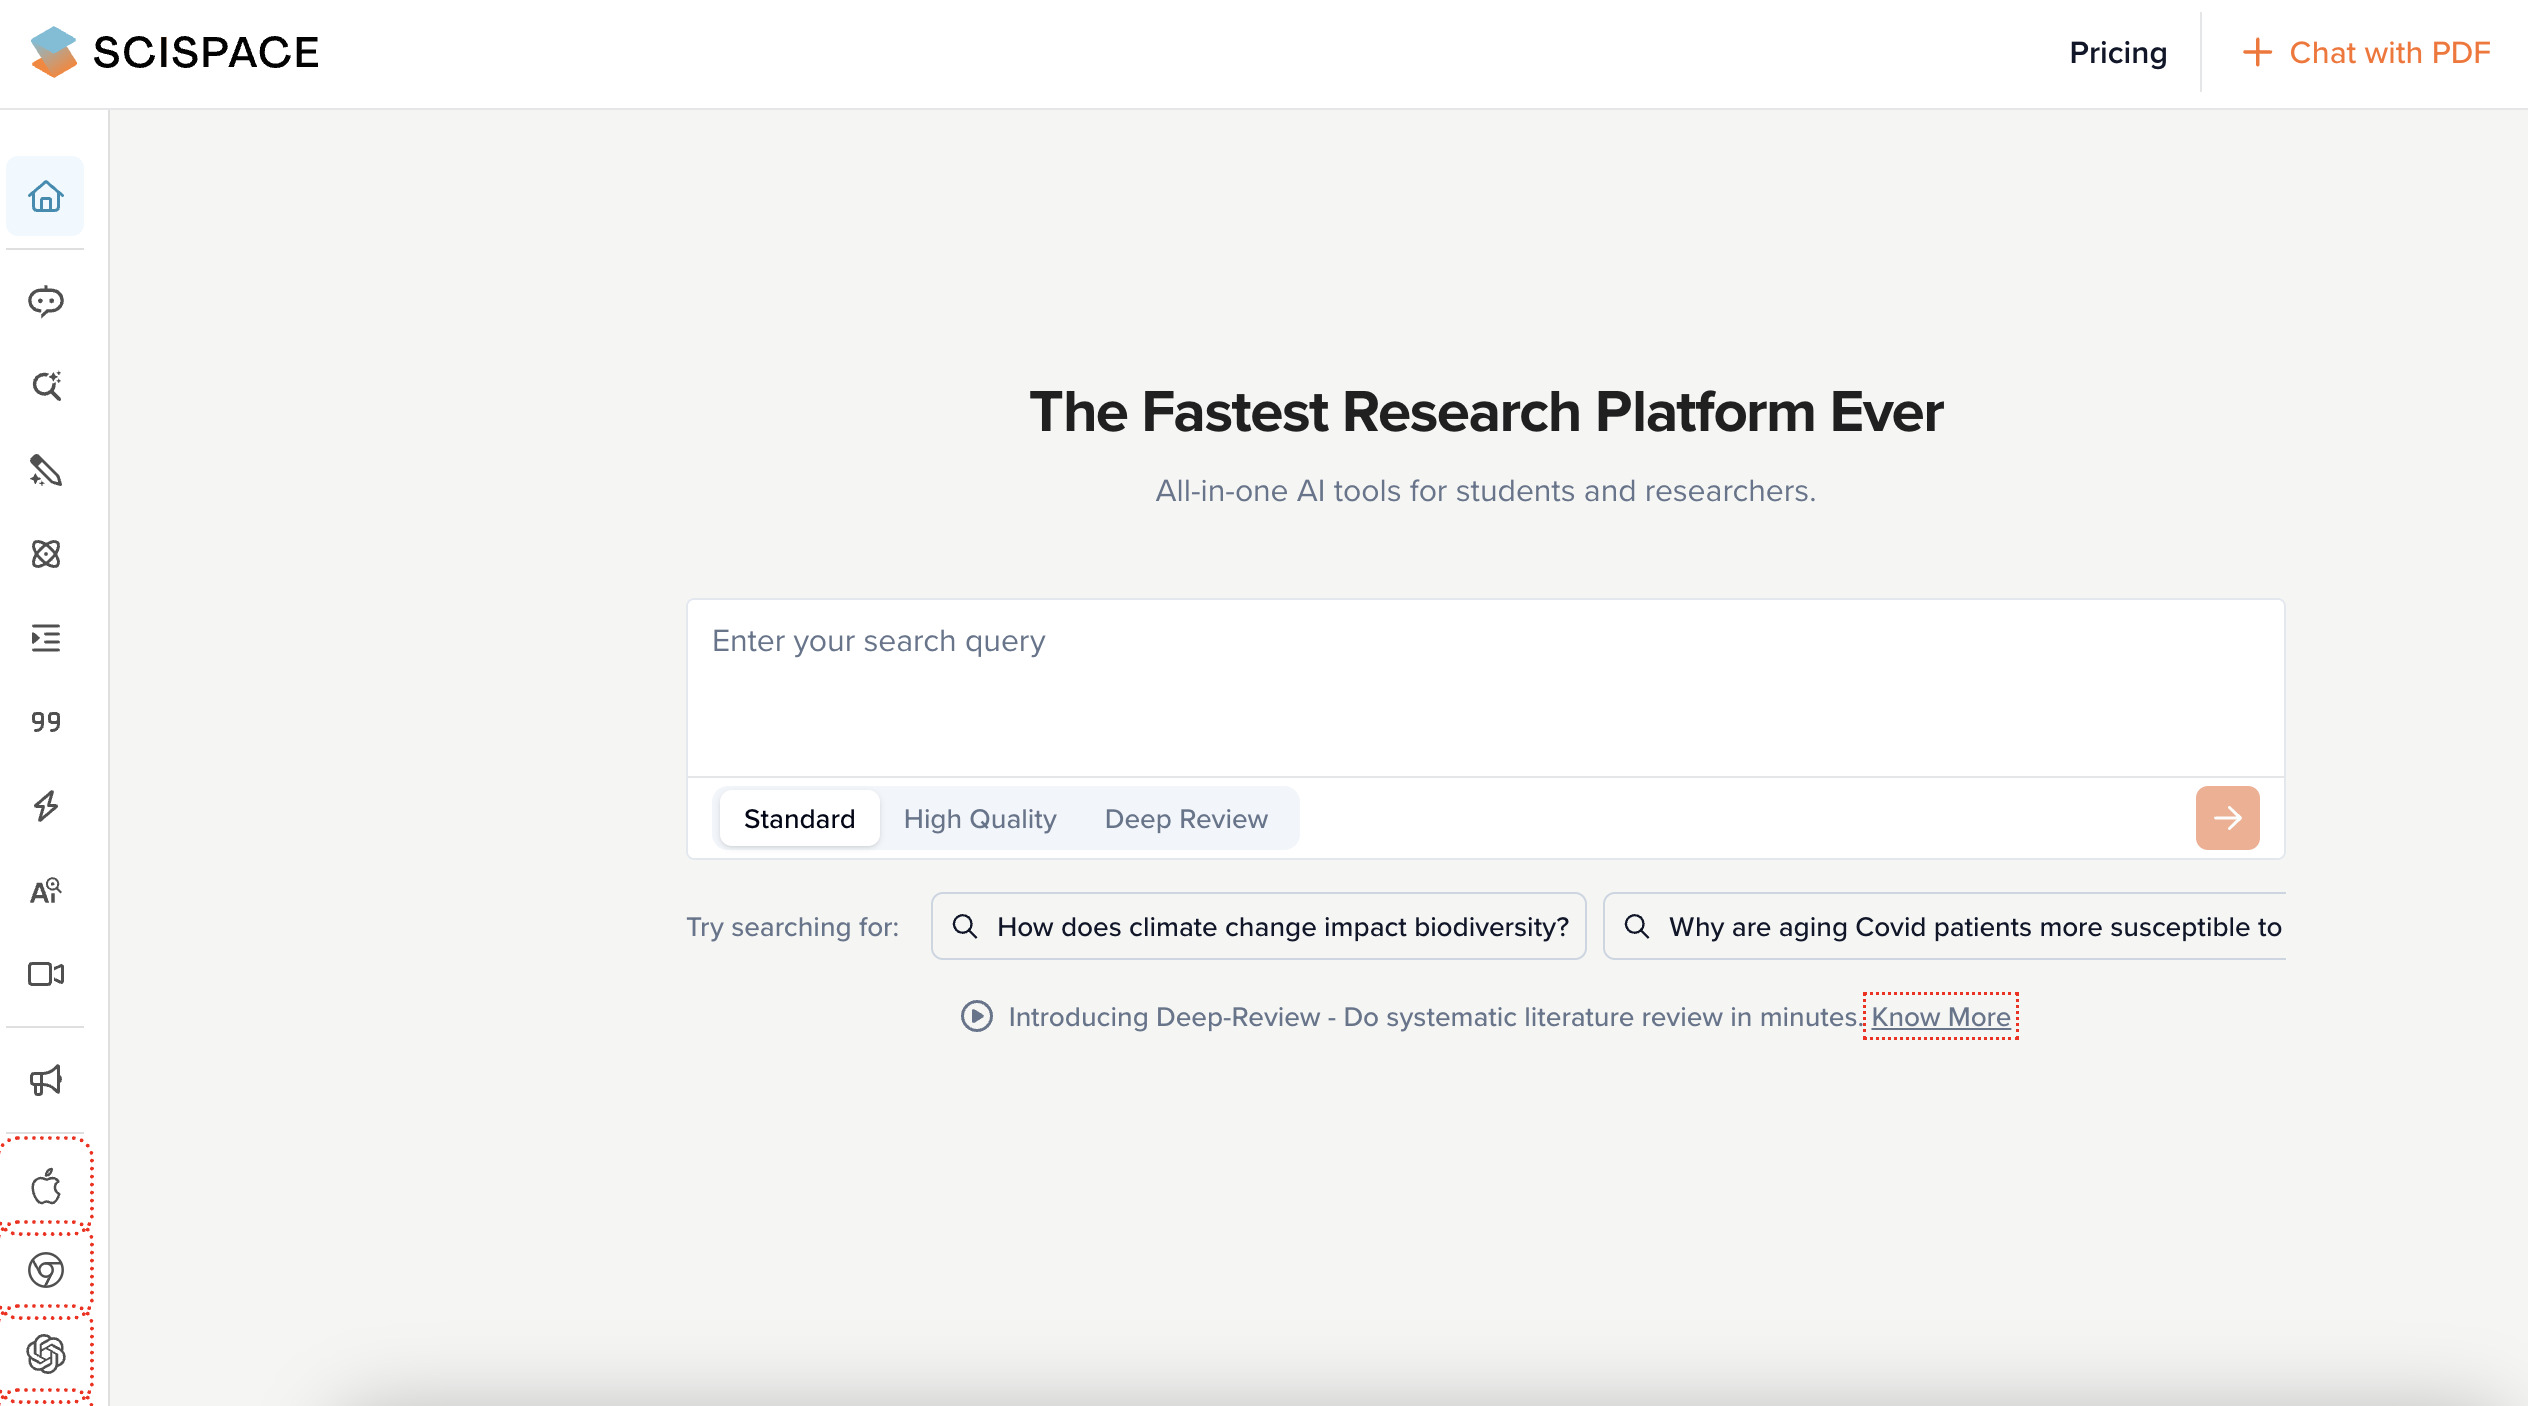This screenshot has width=2528, height=1406.
Task: Submit search with the arrow button
Action: tap(2227, 818)
